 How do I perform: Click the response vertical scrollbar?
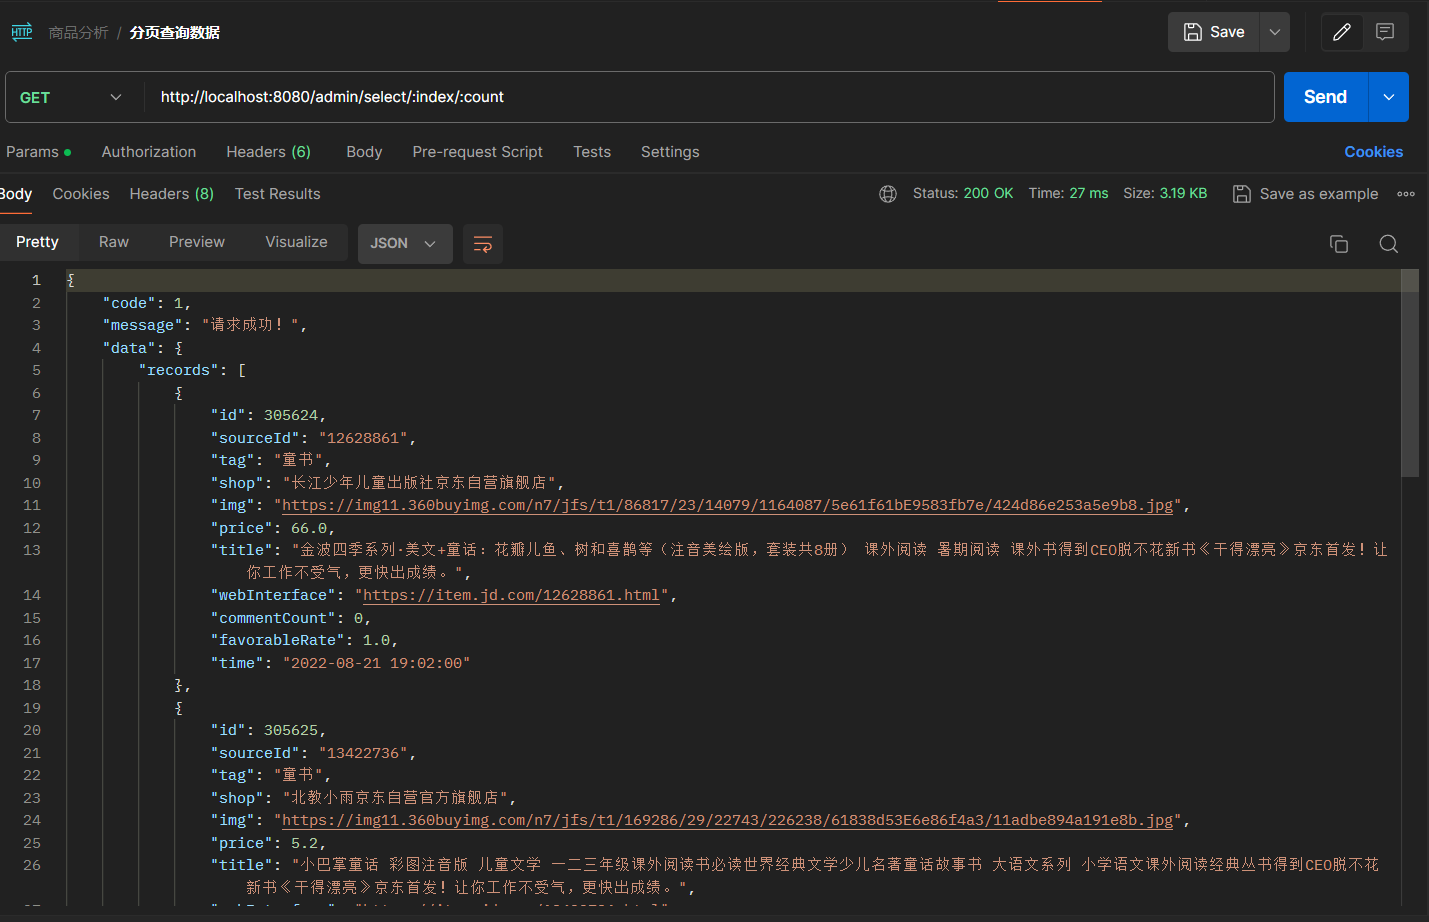pyautogui.click(x=1410, y=373)
